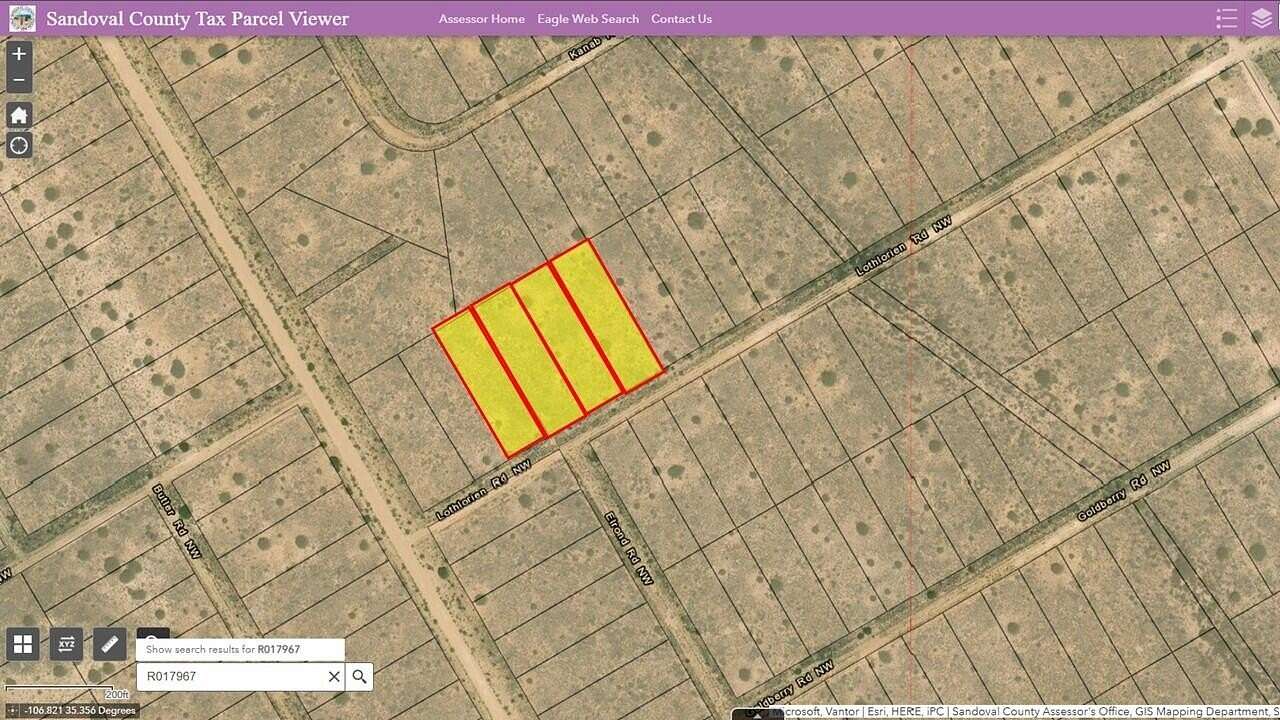Click the Butter Rd NW road label

tap(177, 521)
